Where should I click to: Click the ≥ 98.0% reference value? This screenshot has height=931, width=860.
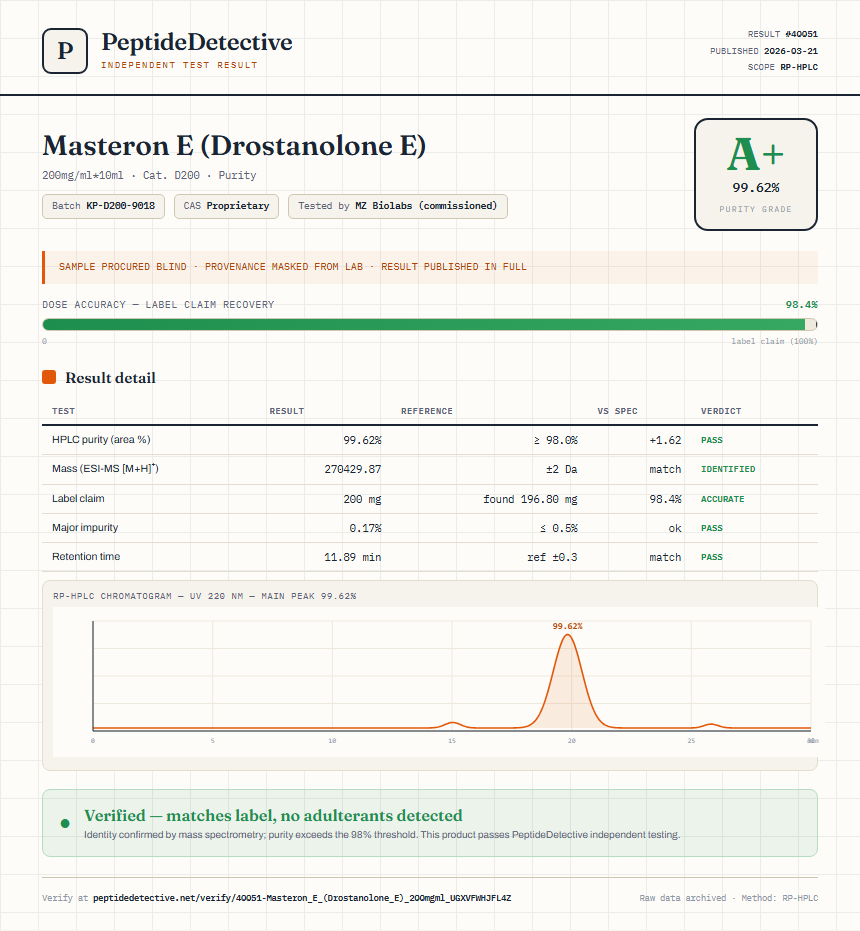click(x=556, y=440)
